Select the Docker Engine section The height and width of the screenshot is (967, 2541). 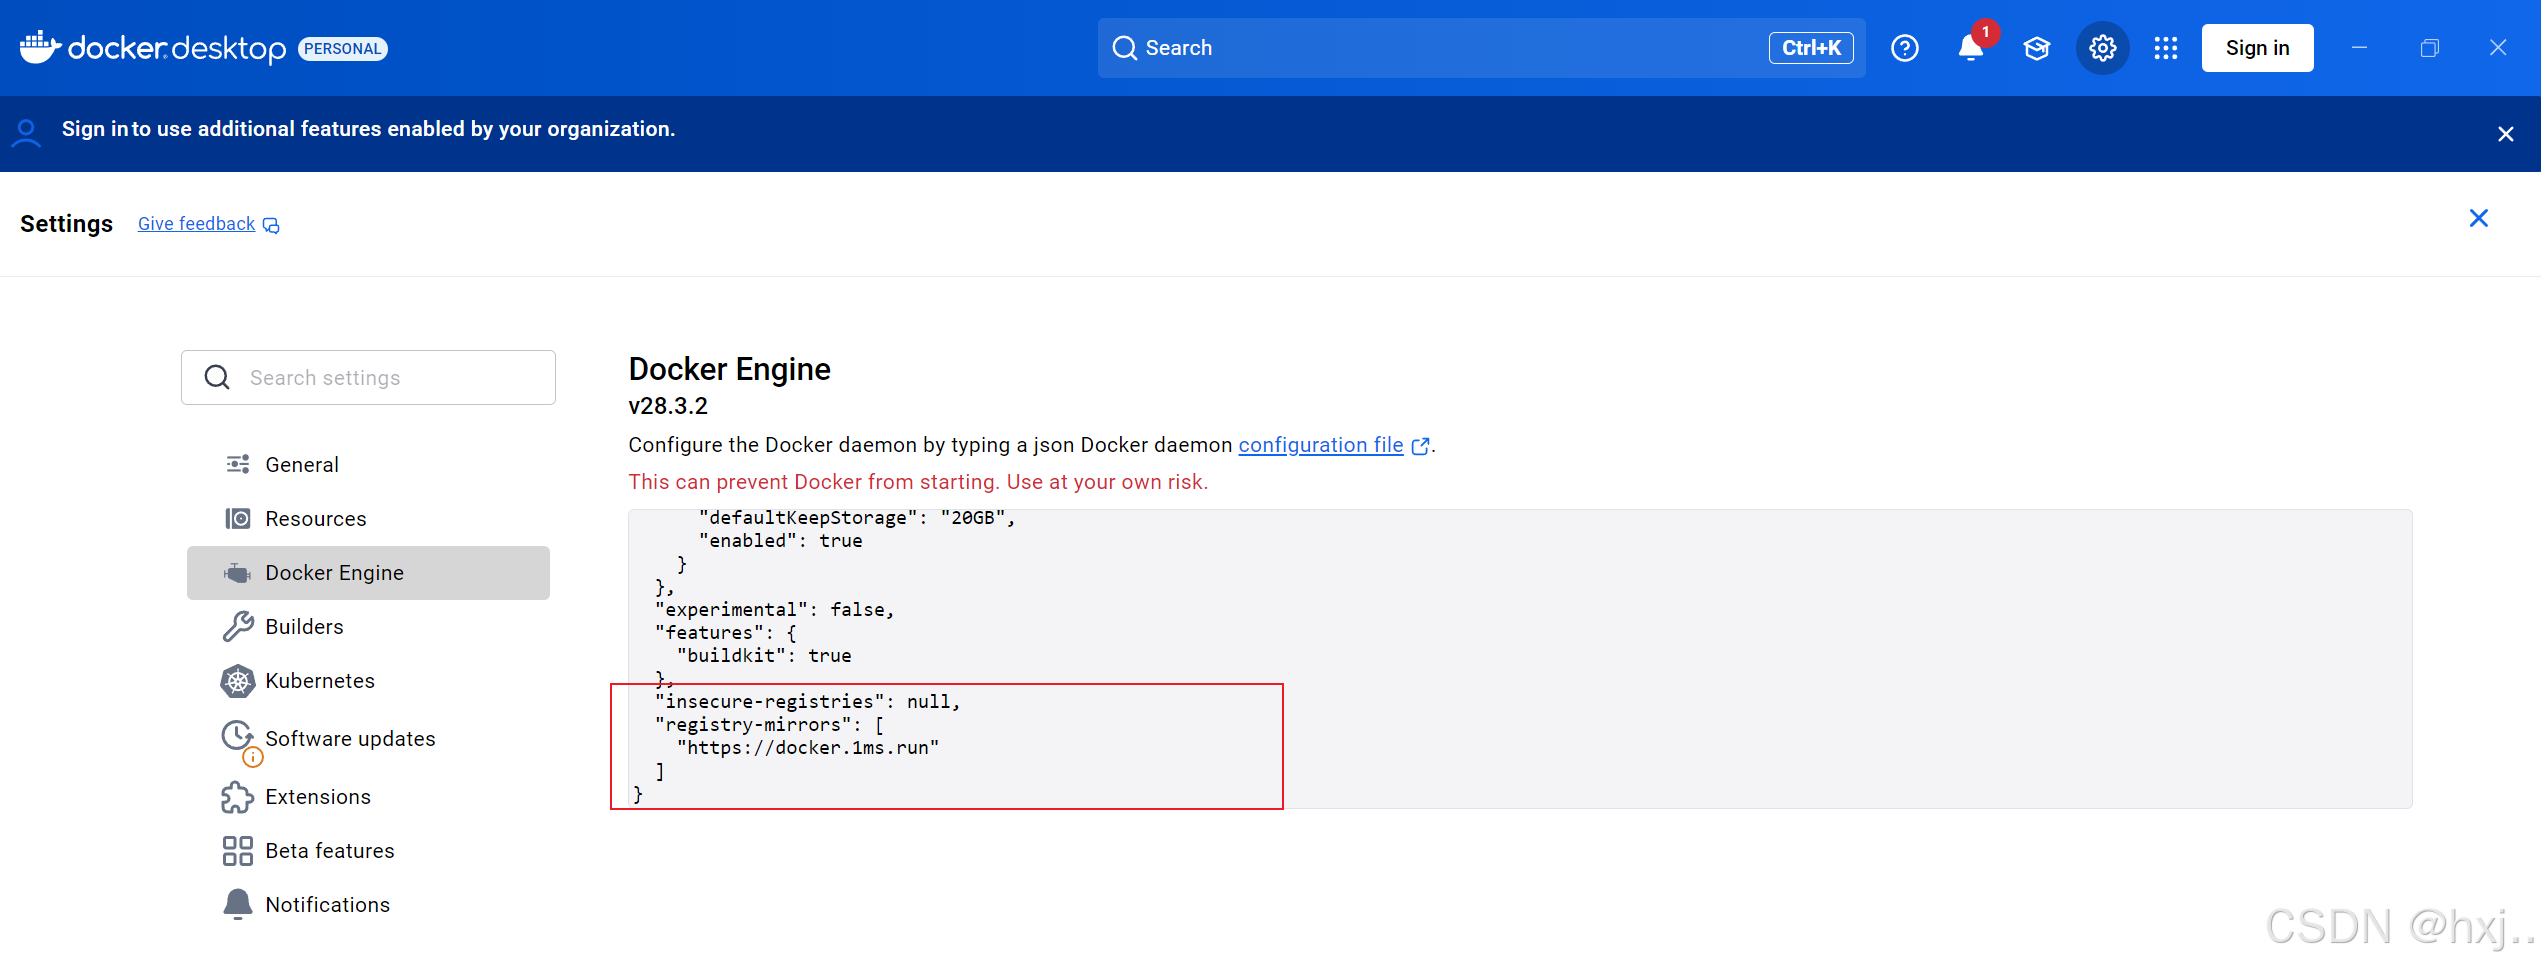point(368,573)
